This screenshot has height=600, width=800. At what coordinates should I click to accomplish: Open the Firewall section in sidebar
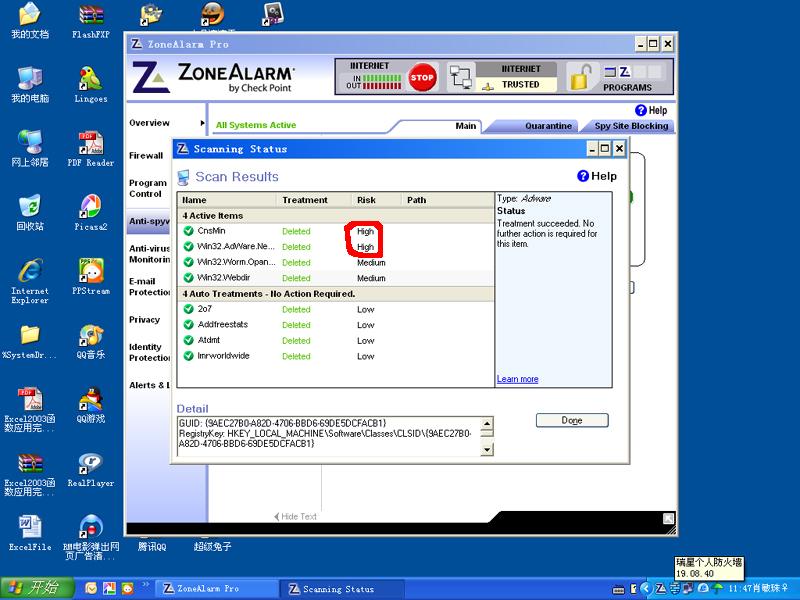[146, 155]
